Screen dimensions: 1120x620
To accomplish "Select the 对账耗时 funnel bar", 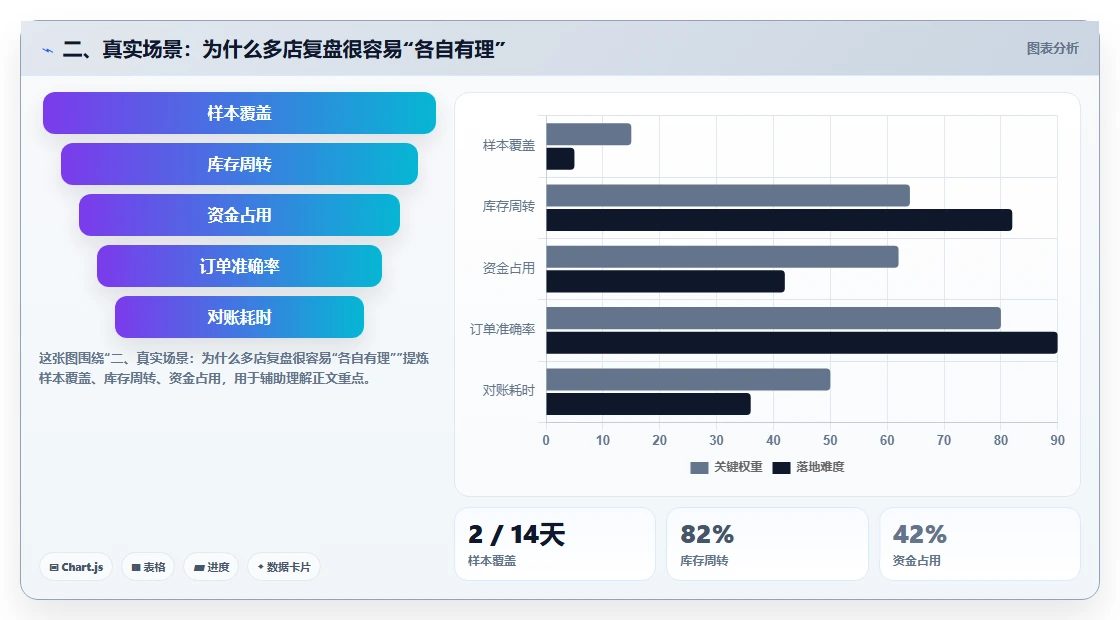I will coord(239,317).
